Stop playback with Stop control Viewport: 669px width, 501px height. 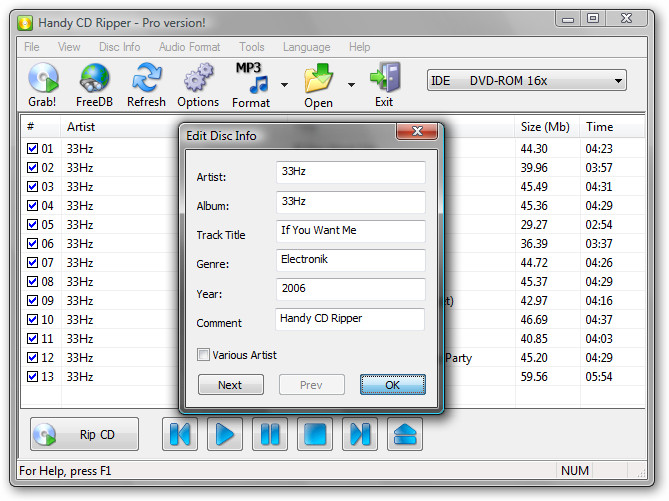(x=315, y=434)
